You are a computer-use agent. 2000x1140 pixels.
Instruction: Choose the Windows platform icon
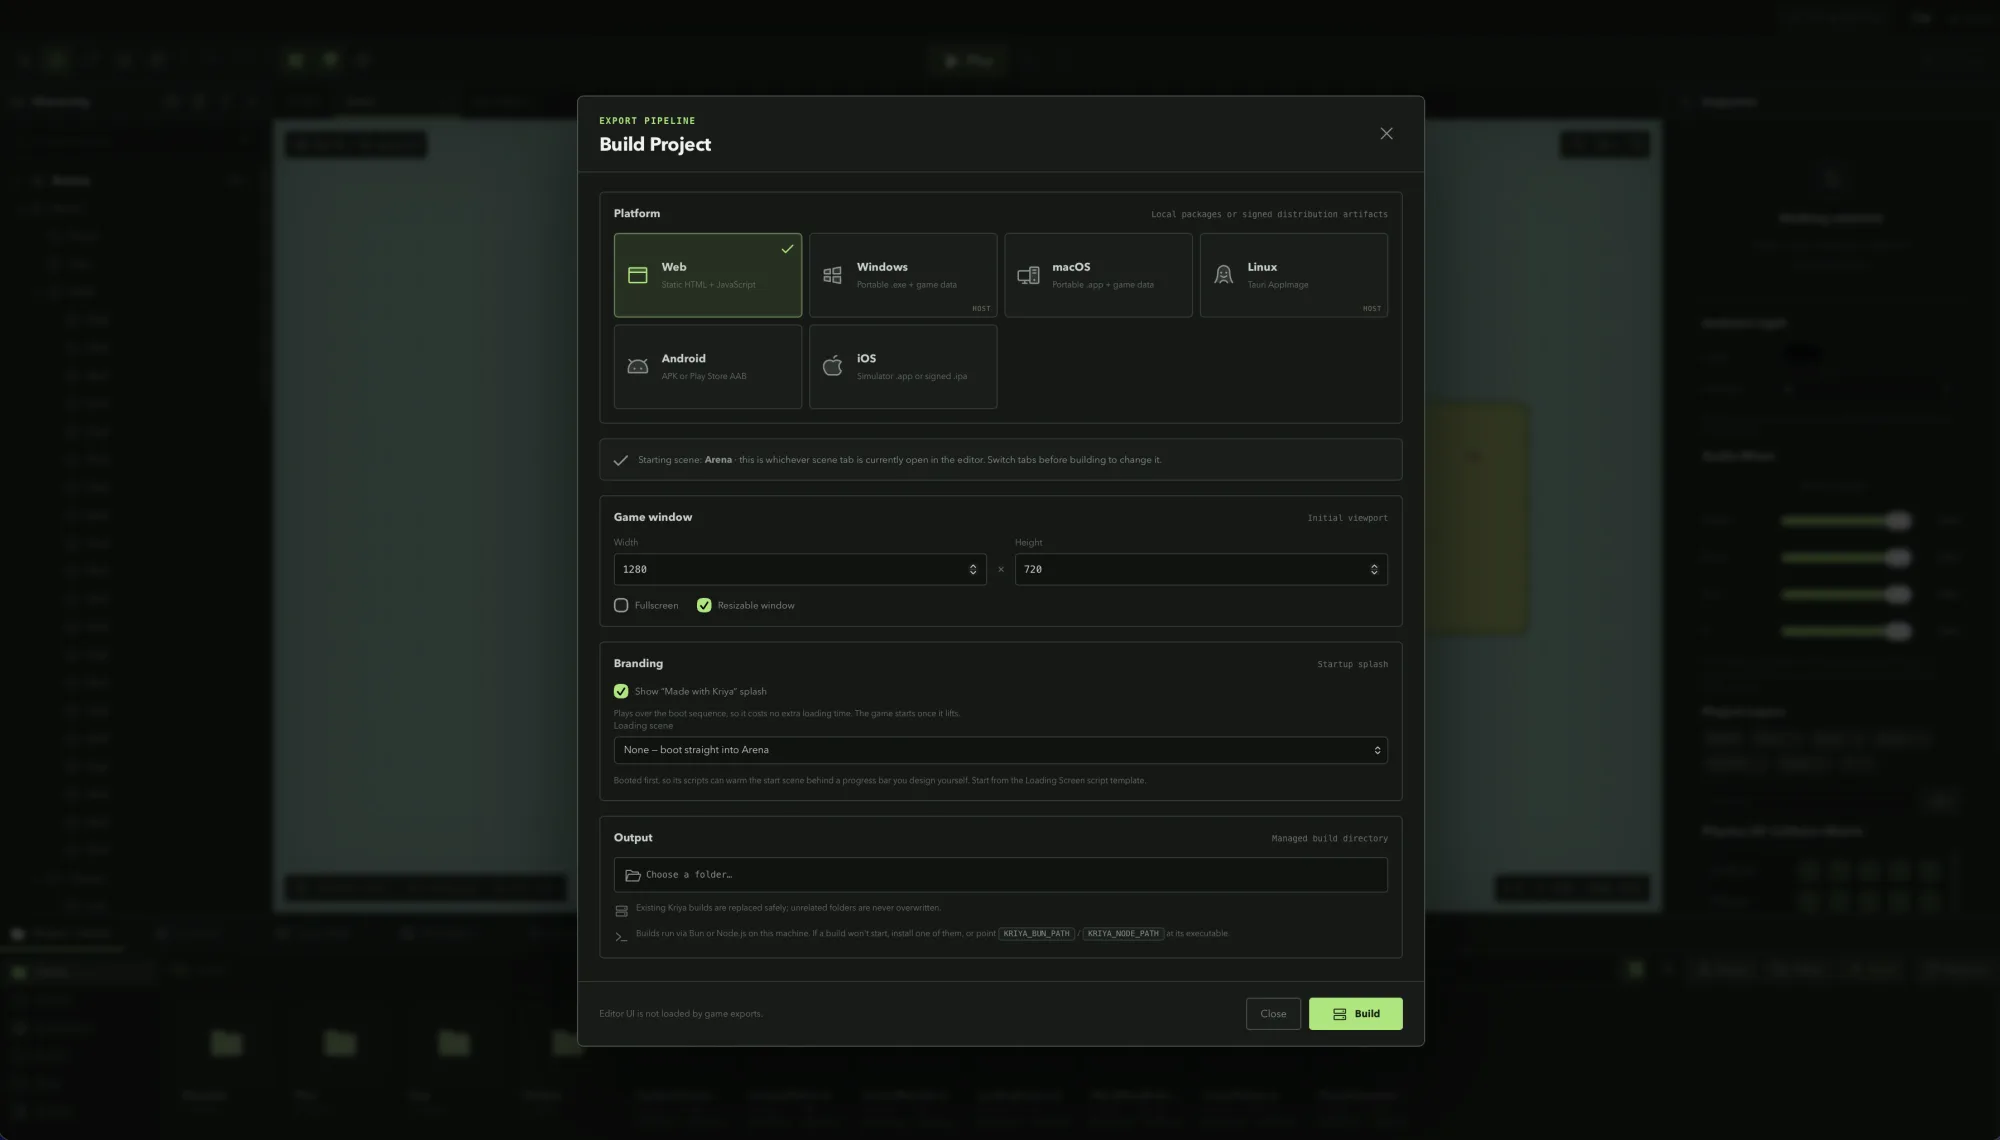832,275
